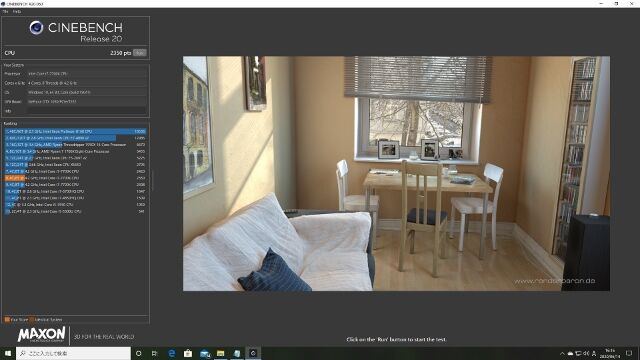Show hidden system tray icons

point(562,353)
